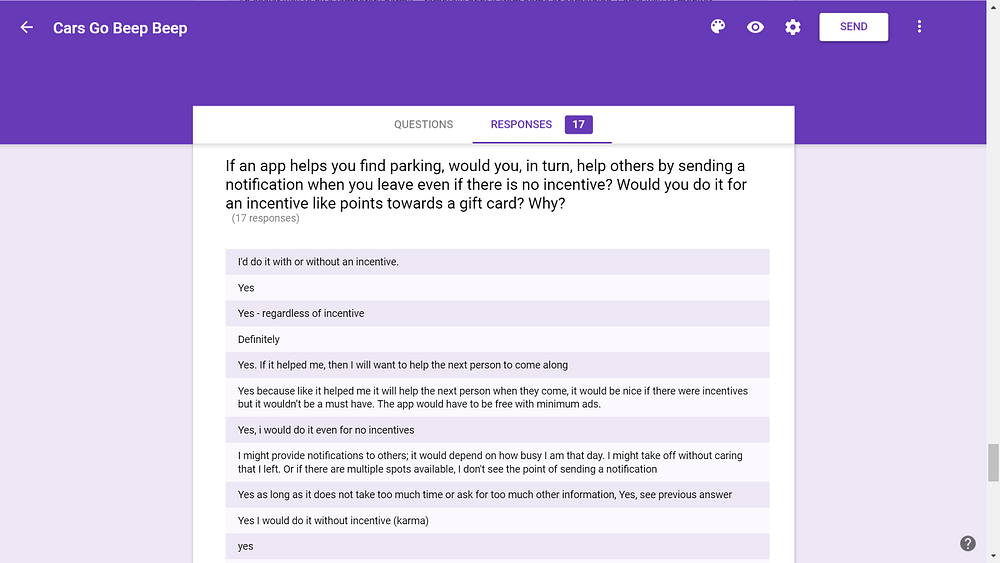Switch to the QUESTIONS tab
Screen dimensions: 1000x563
click(x=423, y=124)
